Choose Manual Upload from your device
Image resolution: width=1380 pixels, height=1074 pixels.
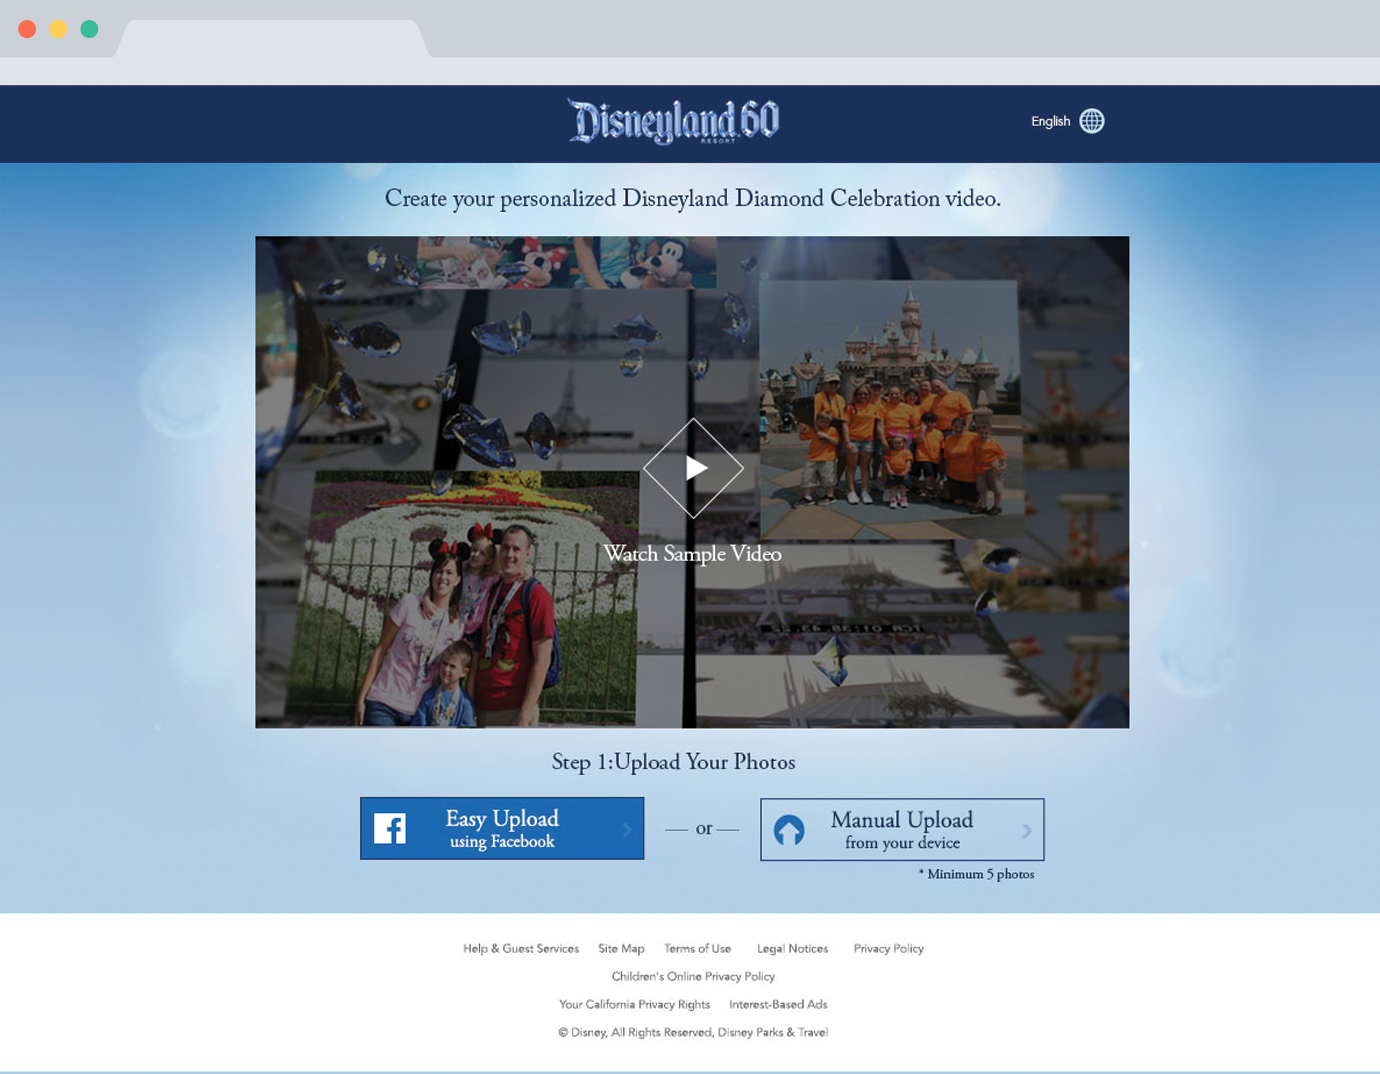902,829
